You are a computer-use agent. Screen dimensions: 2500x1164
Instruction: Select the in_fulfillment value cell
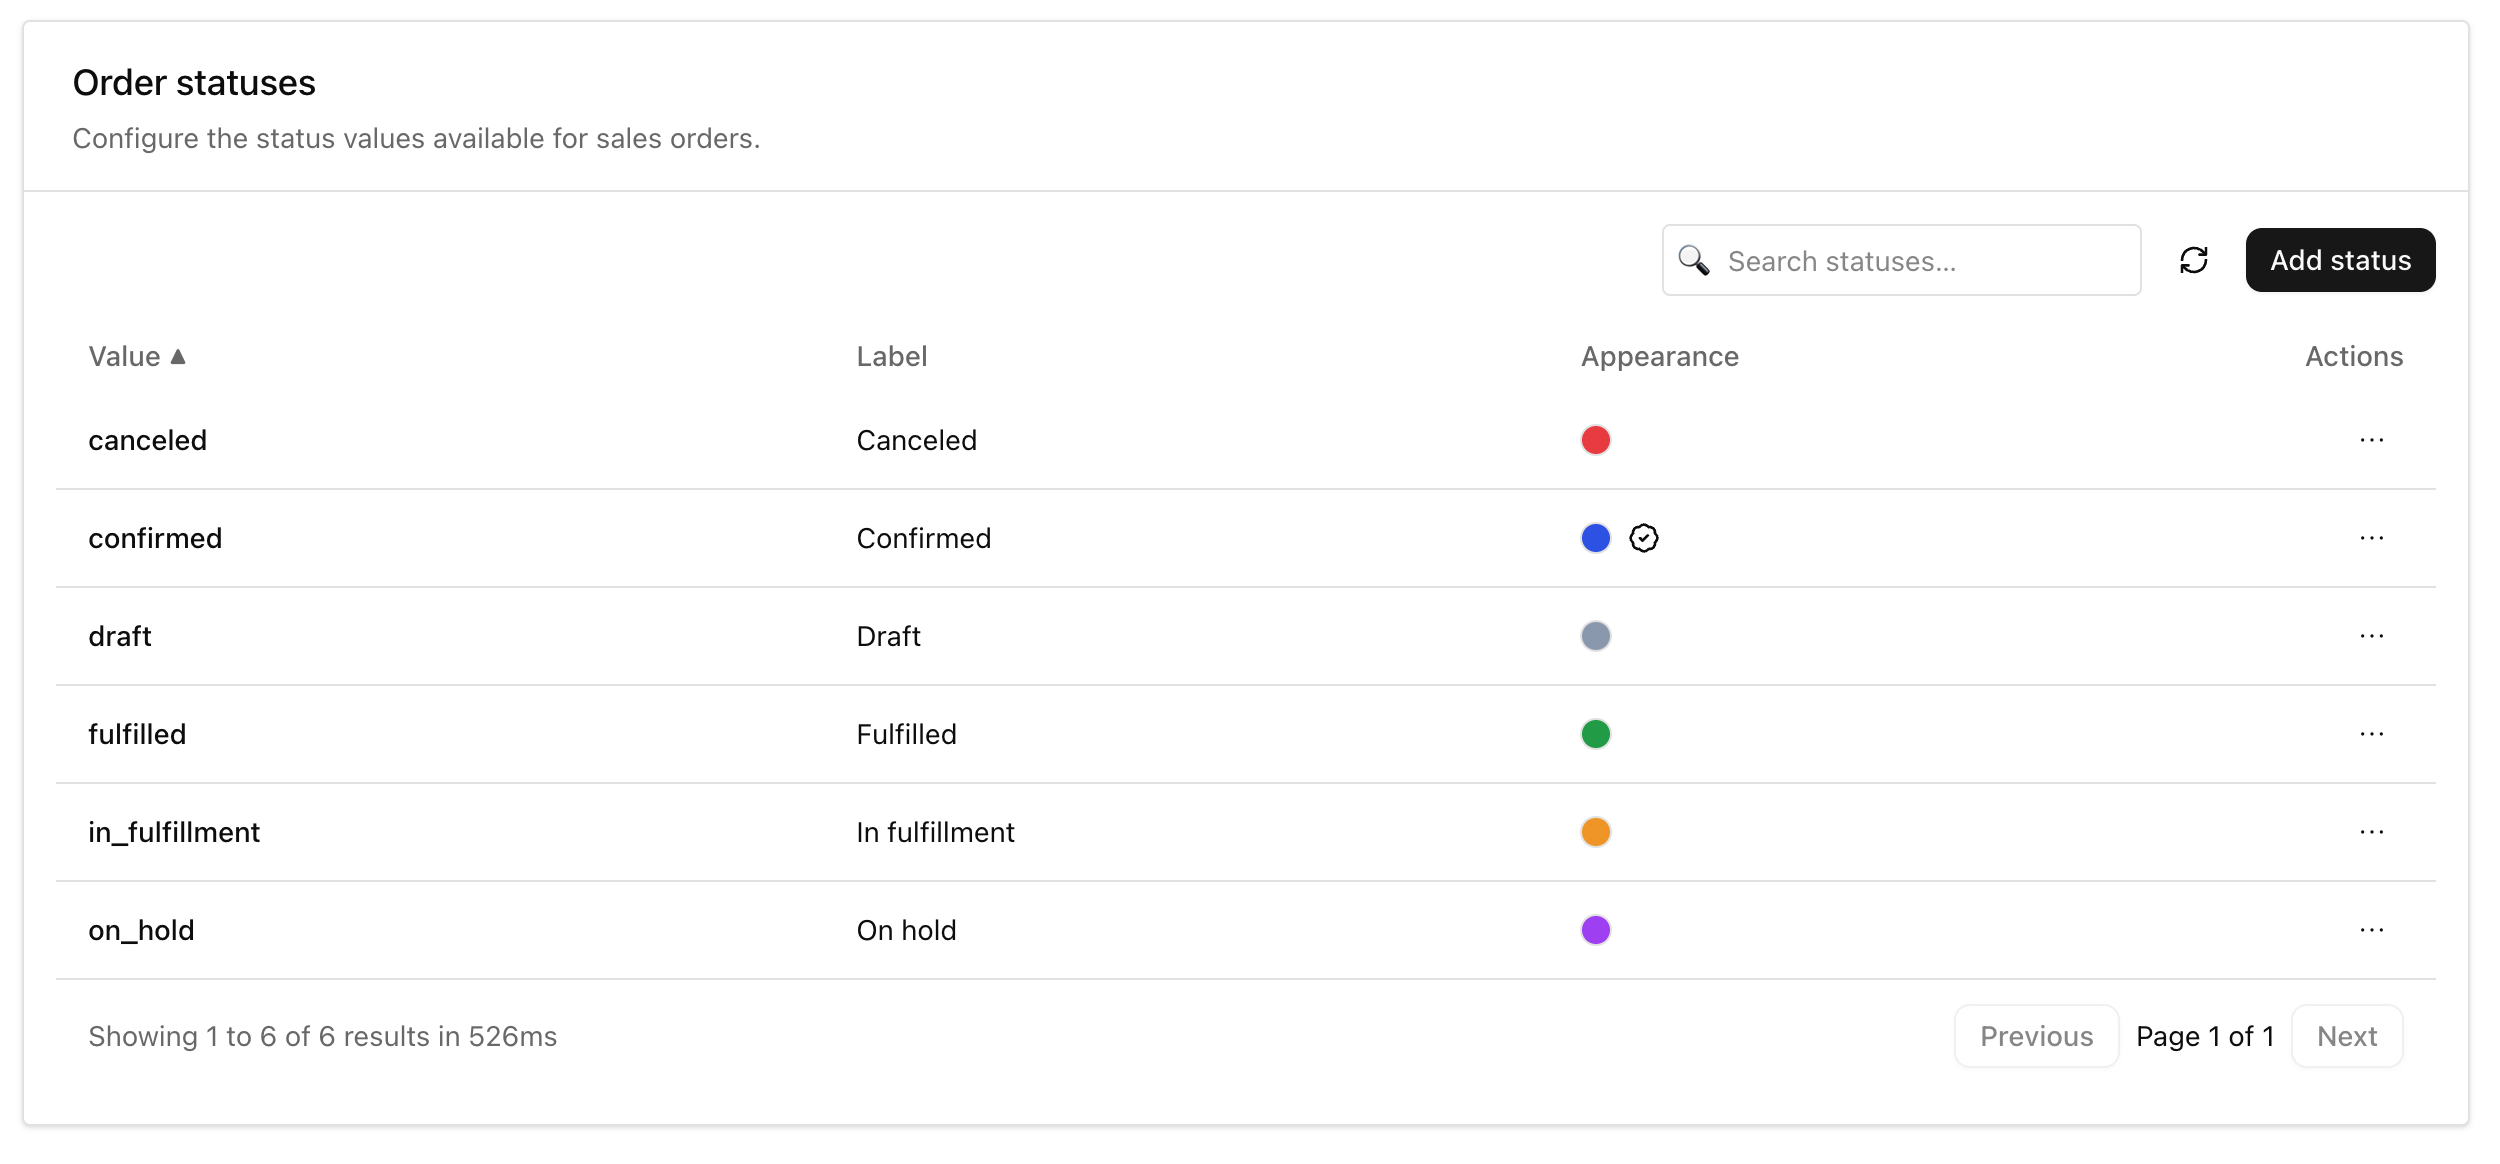tap(174, 832)
